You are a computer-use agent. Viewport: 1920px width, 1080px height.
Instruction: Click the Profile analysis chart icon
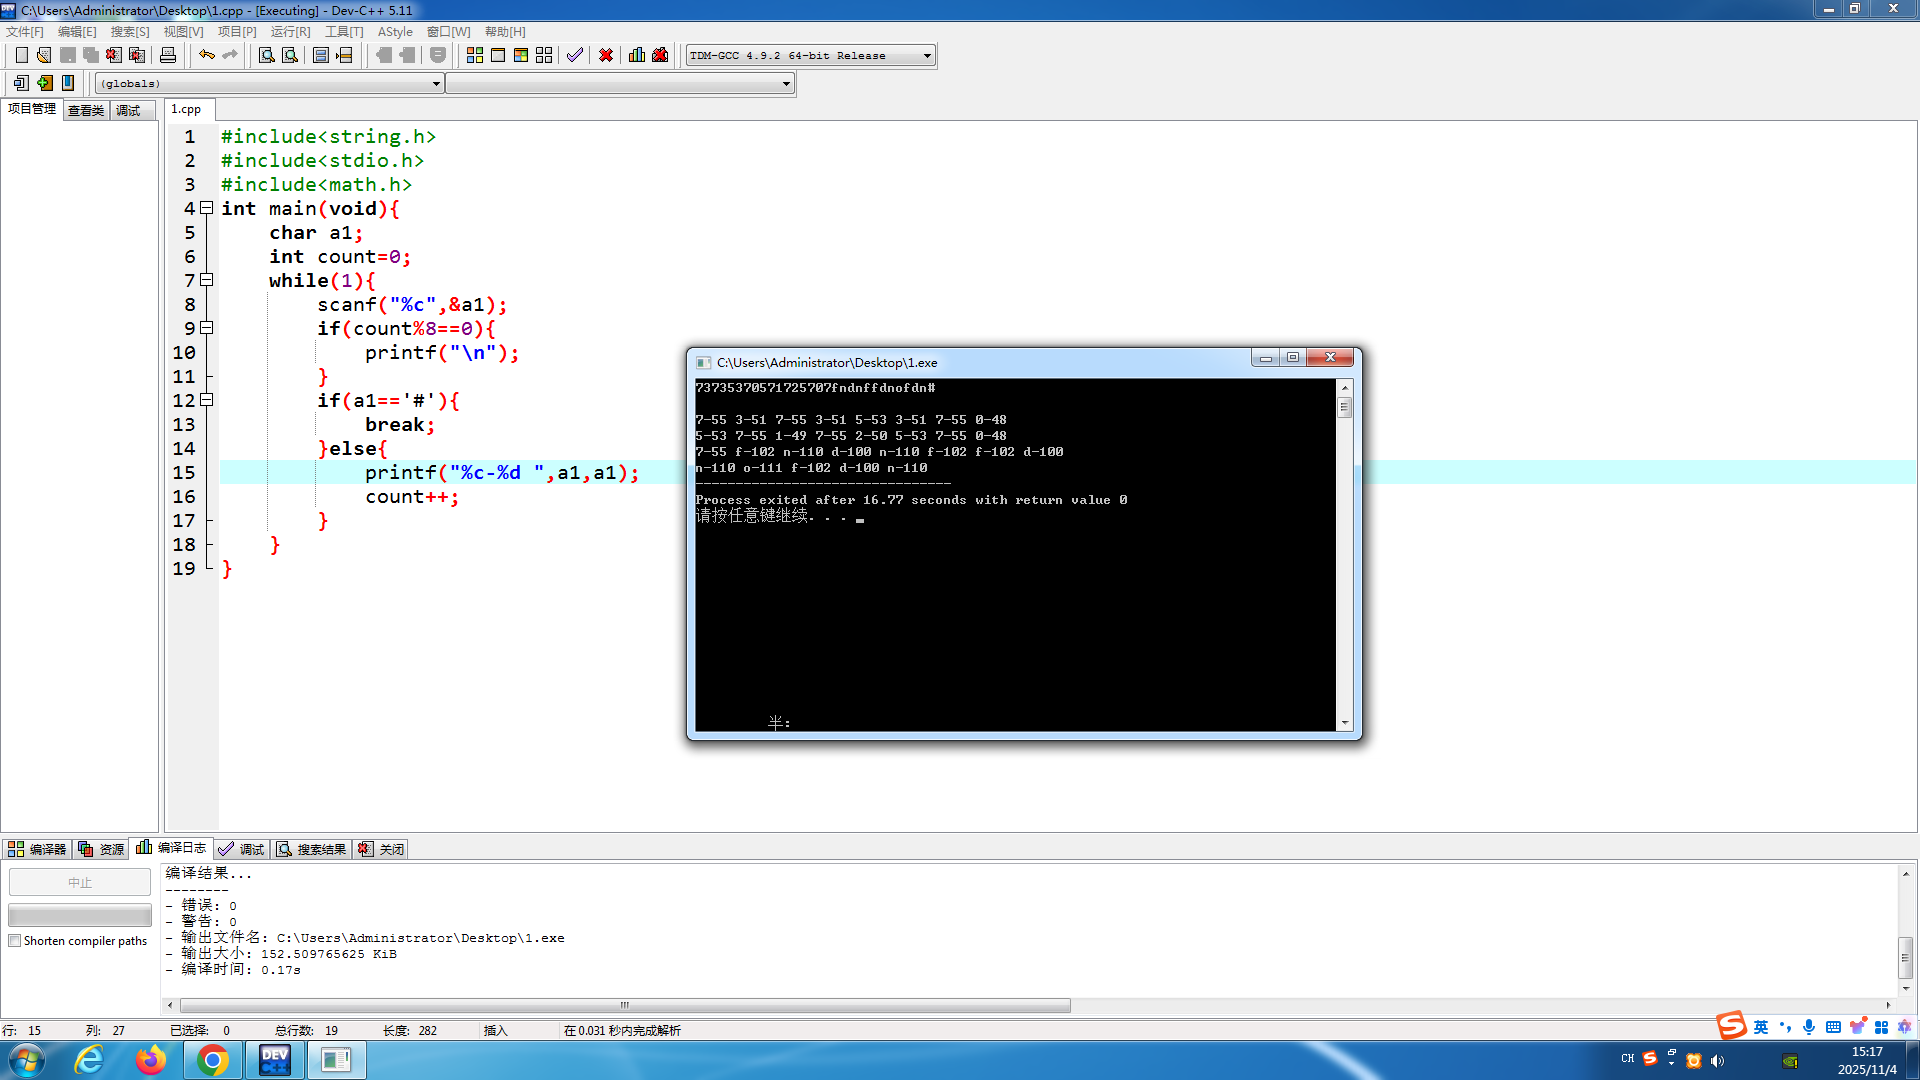[x=637, y=55]
